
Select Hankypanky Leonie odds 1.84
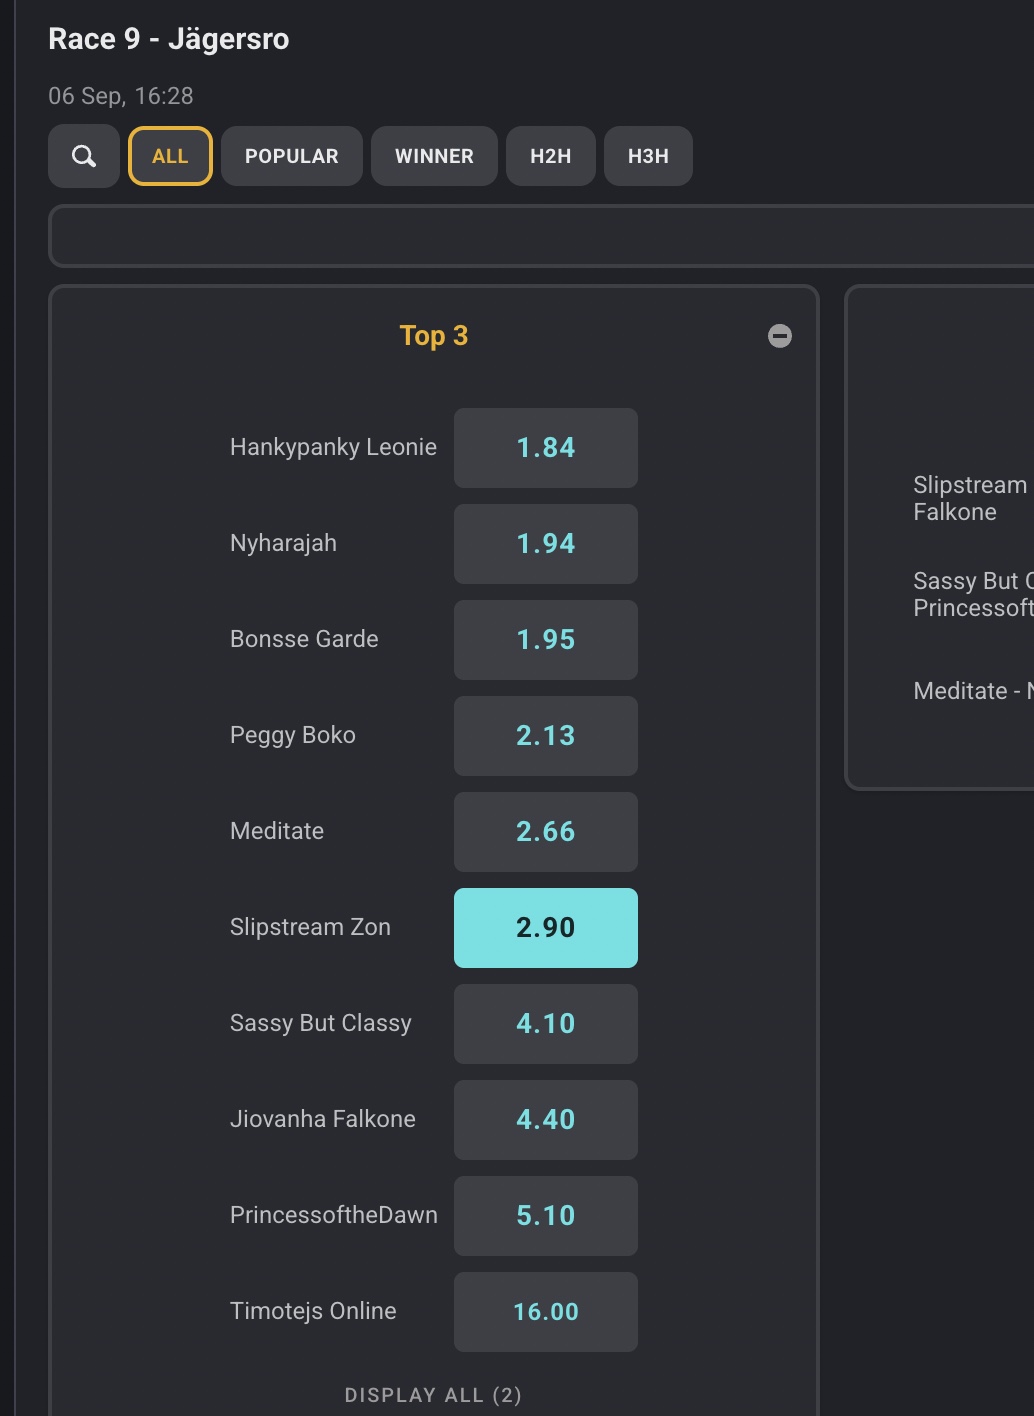click(546, 448)
